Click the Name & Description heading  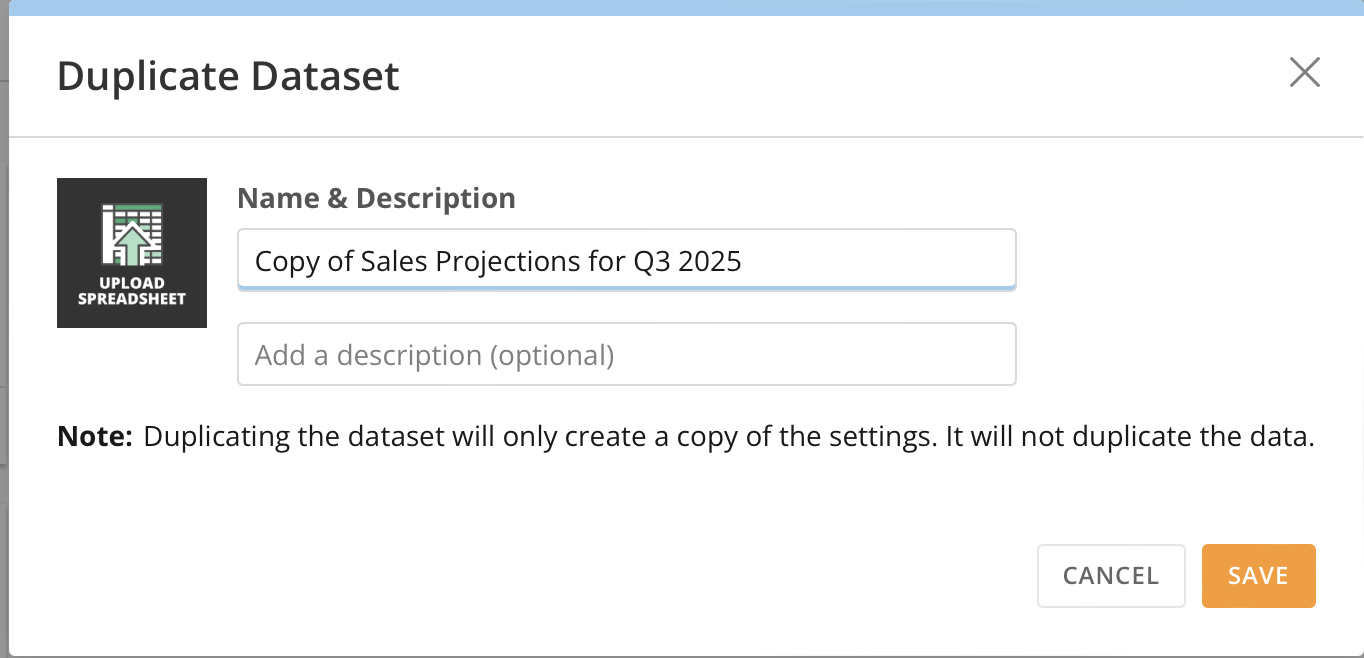[376, 198]
